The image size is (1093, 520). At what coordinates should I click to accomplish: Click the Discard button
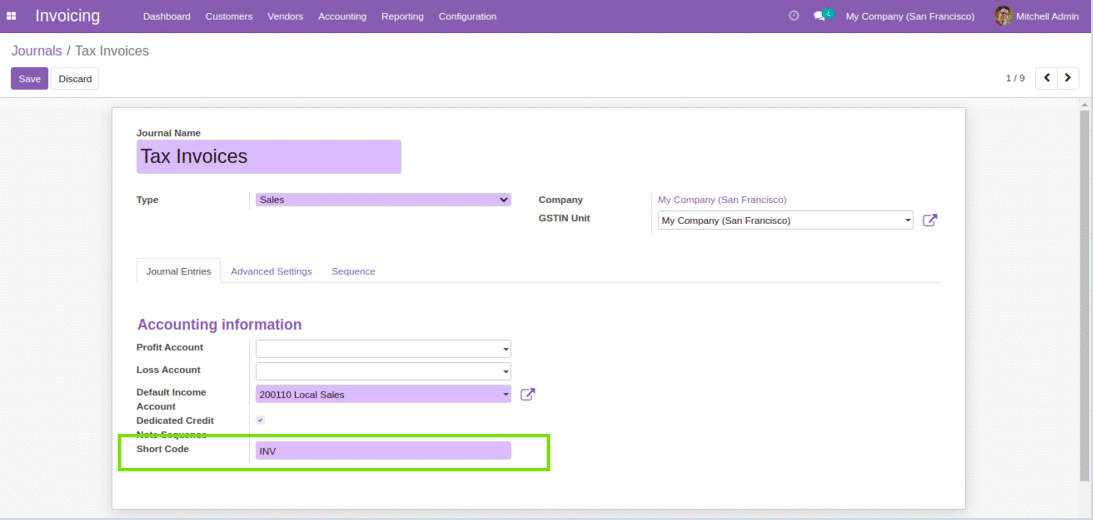pyautogui.click(x=75, y=79)
